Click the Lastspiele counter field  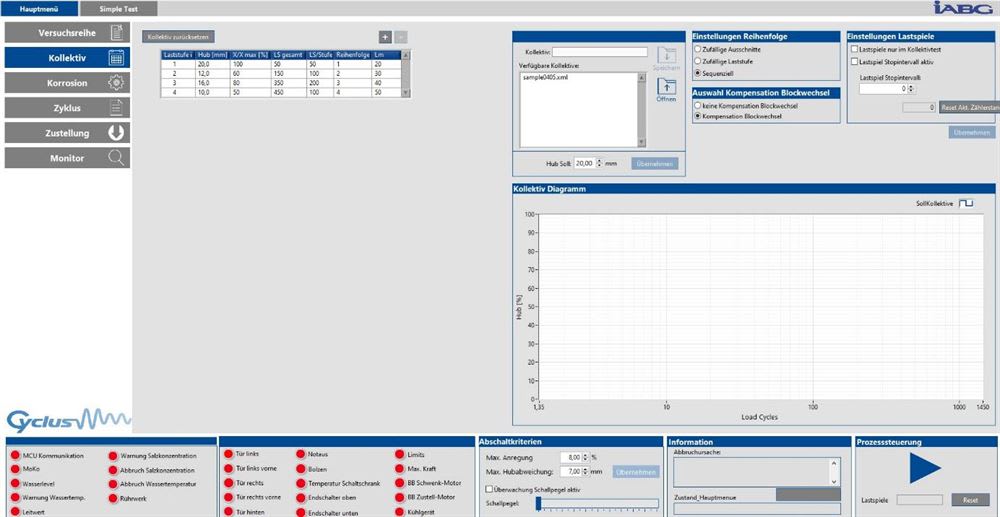click(919, 500)
